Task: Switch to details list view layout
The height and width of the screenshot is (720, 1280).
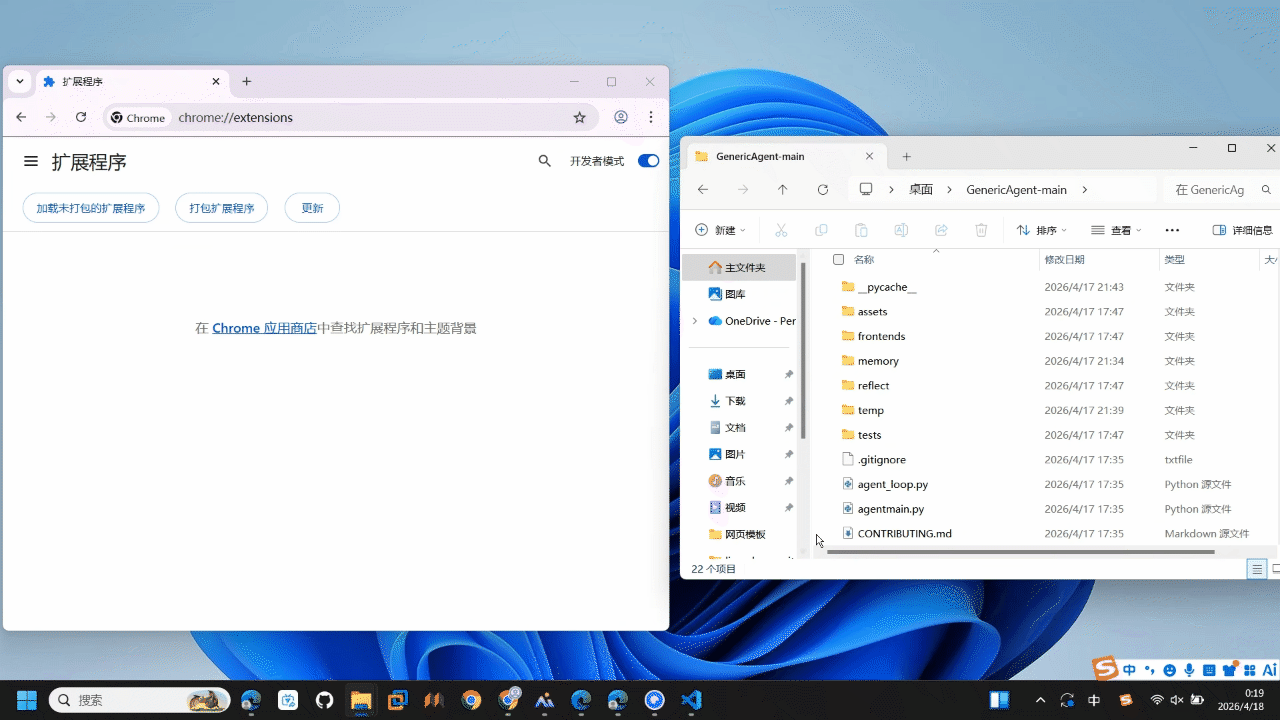Action: point(1257,569)
